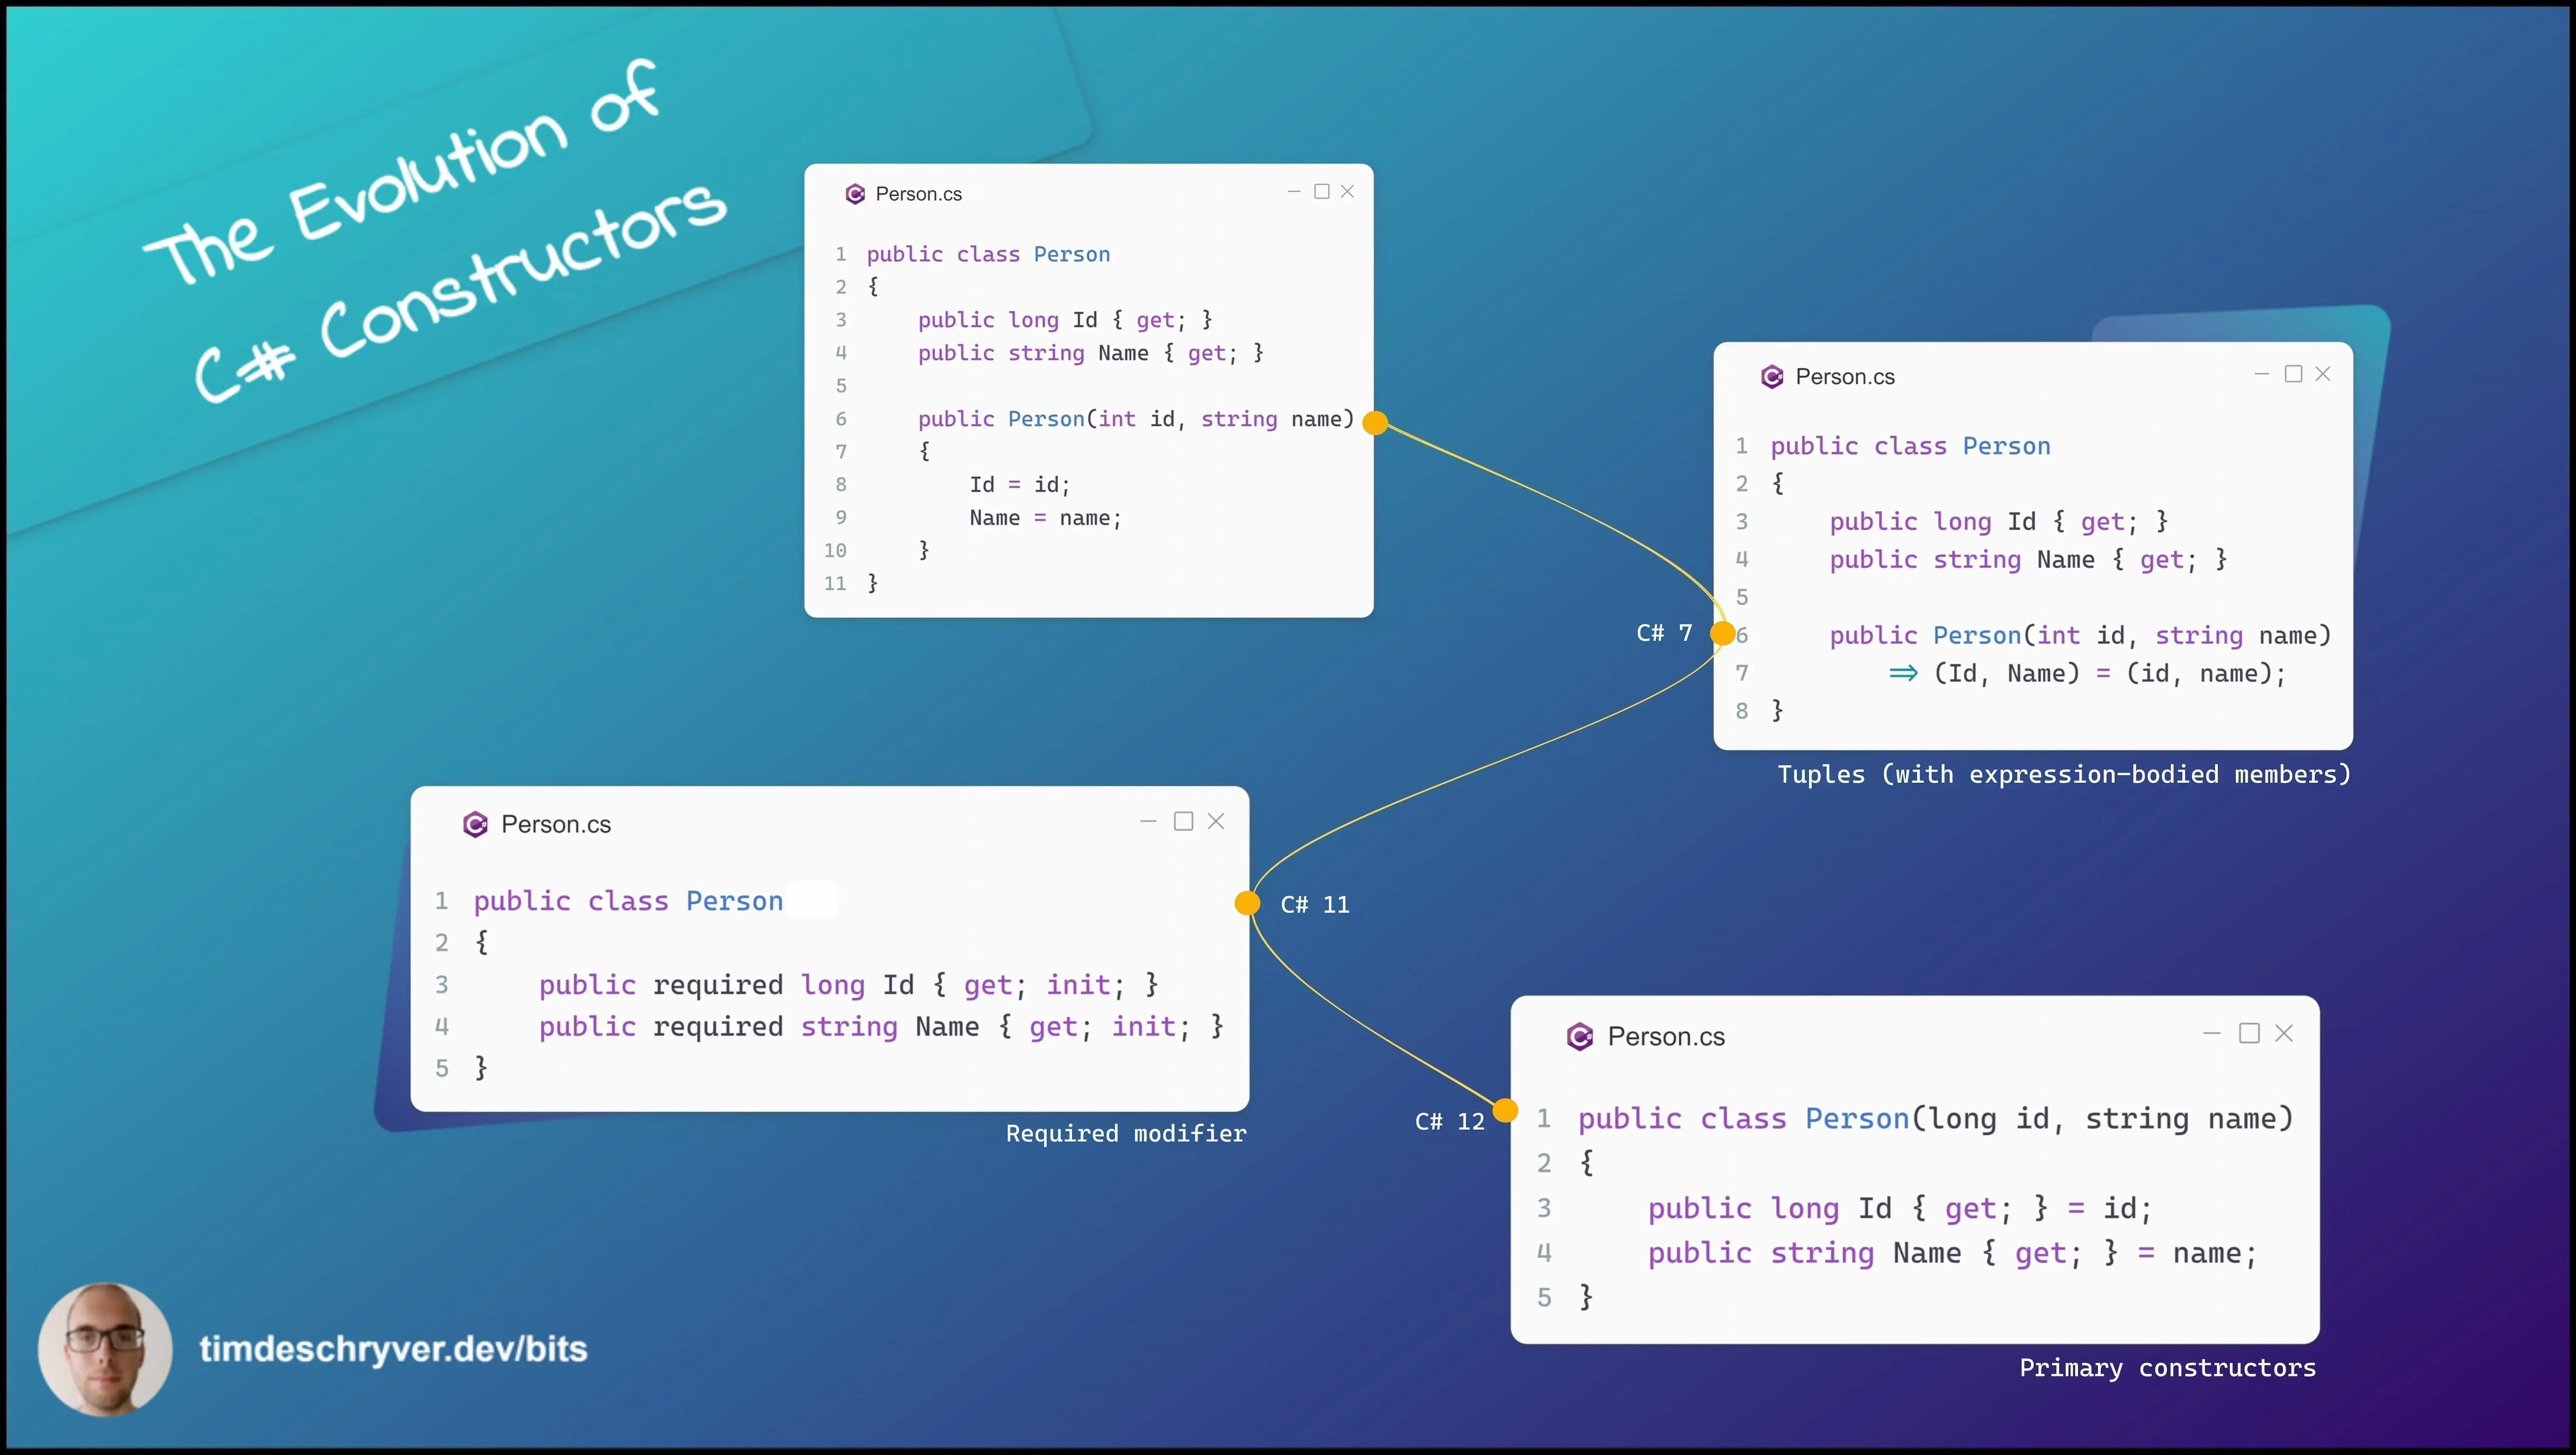Maximize the Tuples Person.cs window
This screenshot has height=1455, width=2576.
click(2294, 374)
